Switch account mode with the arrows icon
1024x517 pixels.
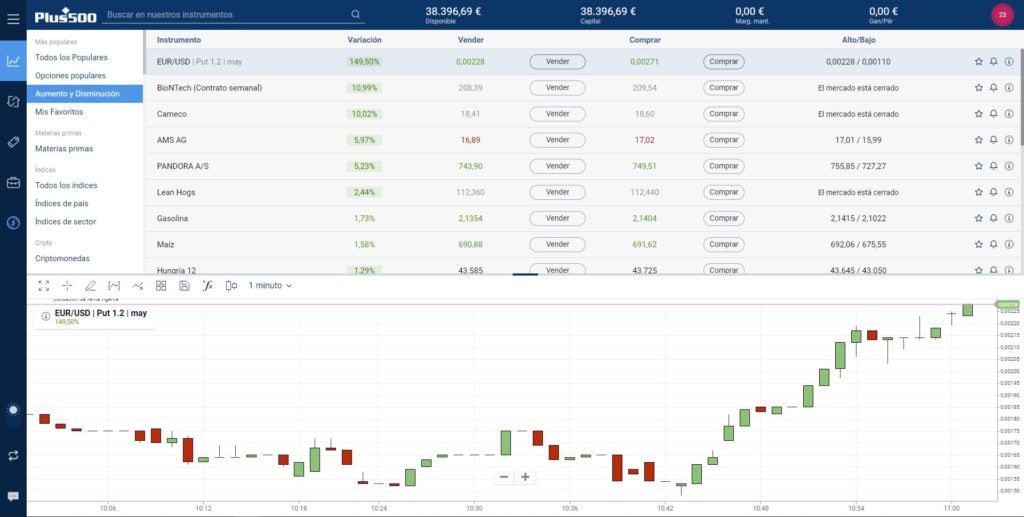click(13, 456)
